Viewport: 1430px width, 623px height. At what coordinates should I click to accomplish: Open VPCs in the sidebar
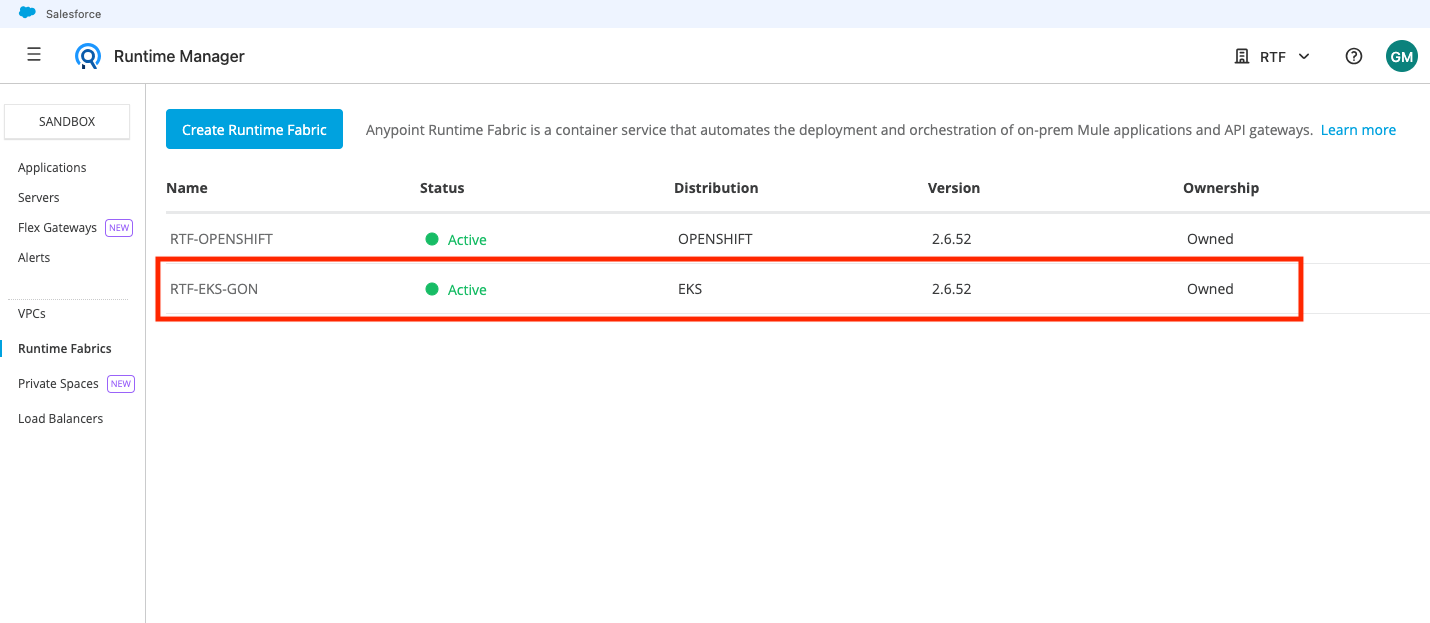coord(32,313)
